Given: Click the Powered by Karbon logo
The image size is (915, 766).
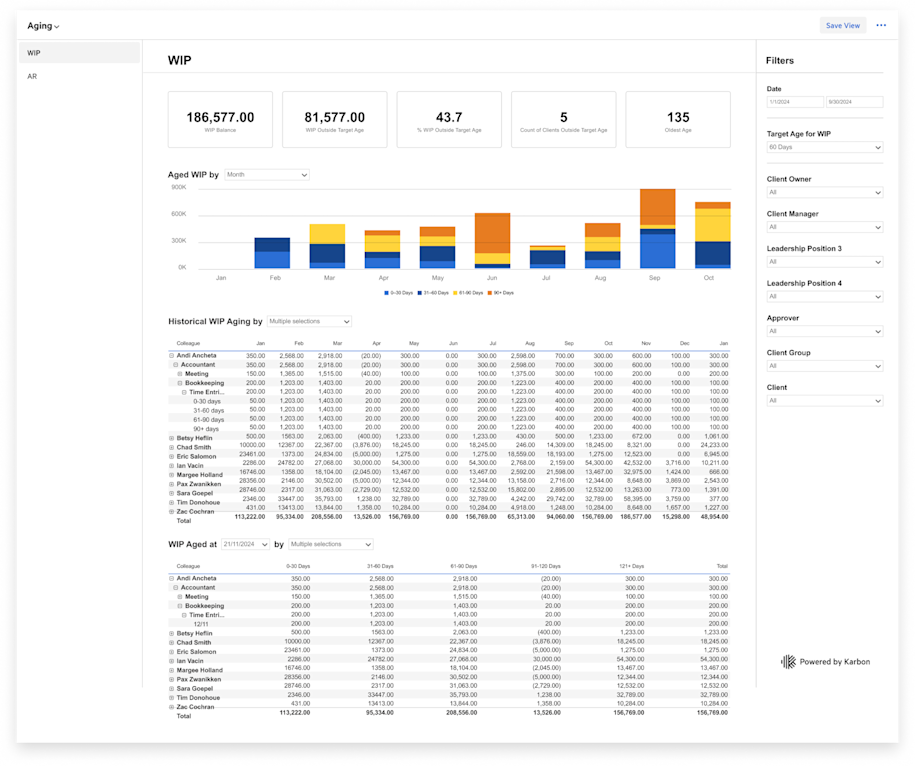Looking at the screenshot, I should tap(827, 661).
